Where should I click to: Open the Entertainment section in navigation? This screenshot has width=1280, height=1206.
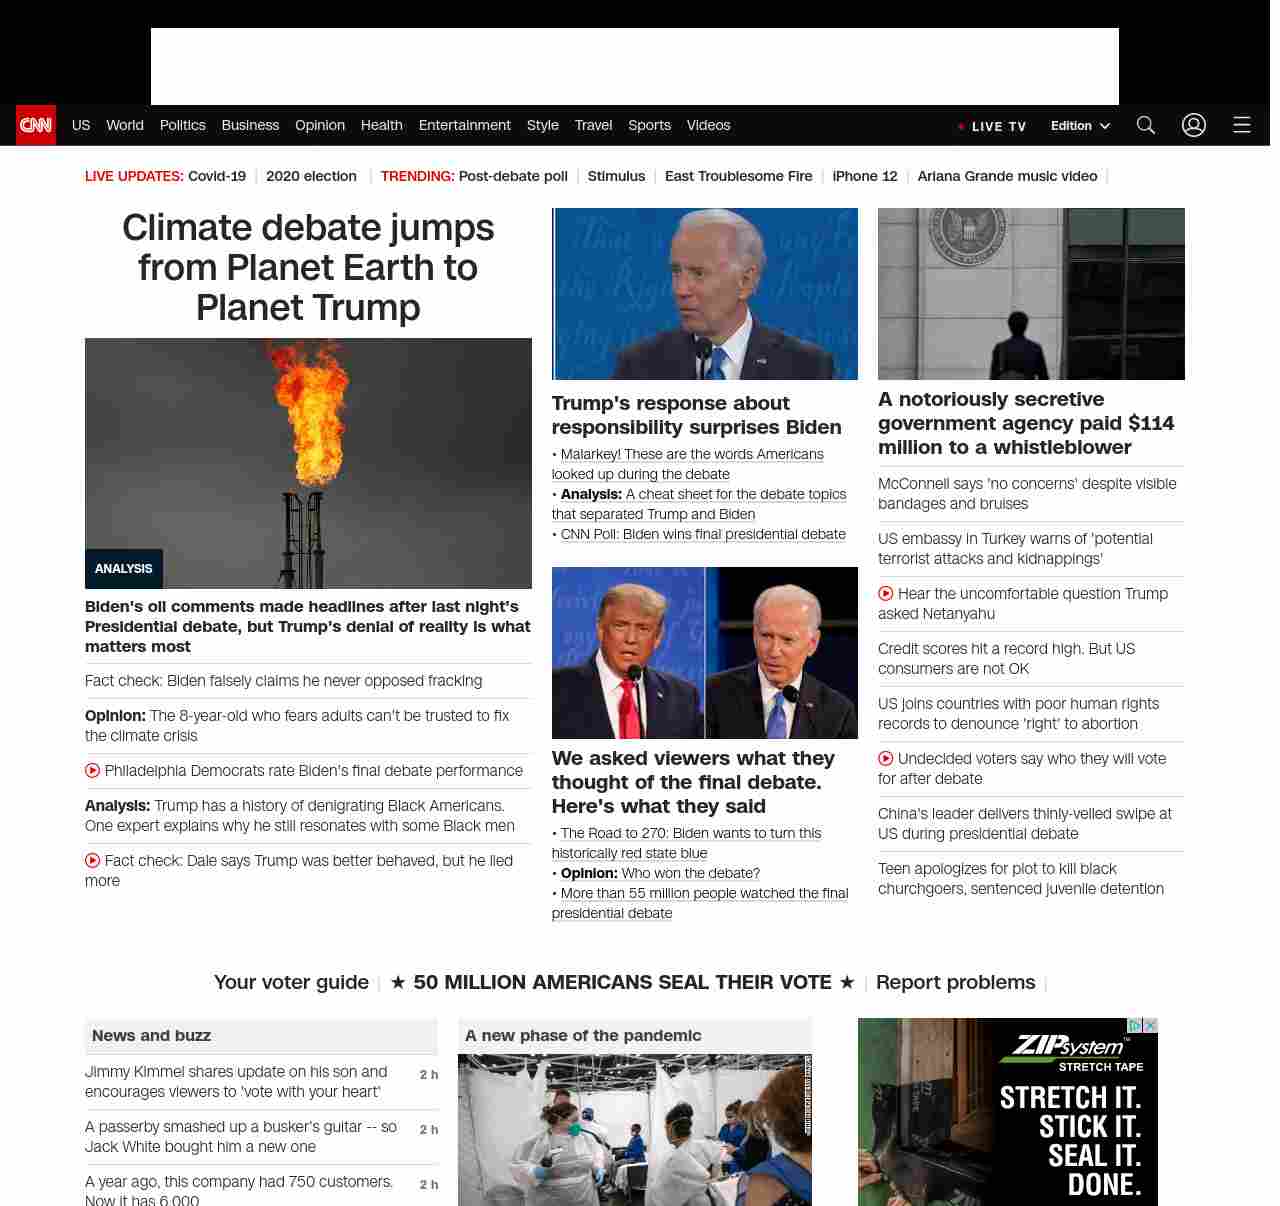pos(464,125)
